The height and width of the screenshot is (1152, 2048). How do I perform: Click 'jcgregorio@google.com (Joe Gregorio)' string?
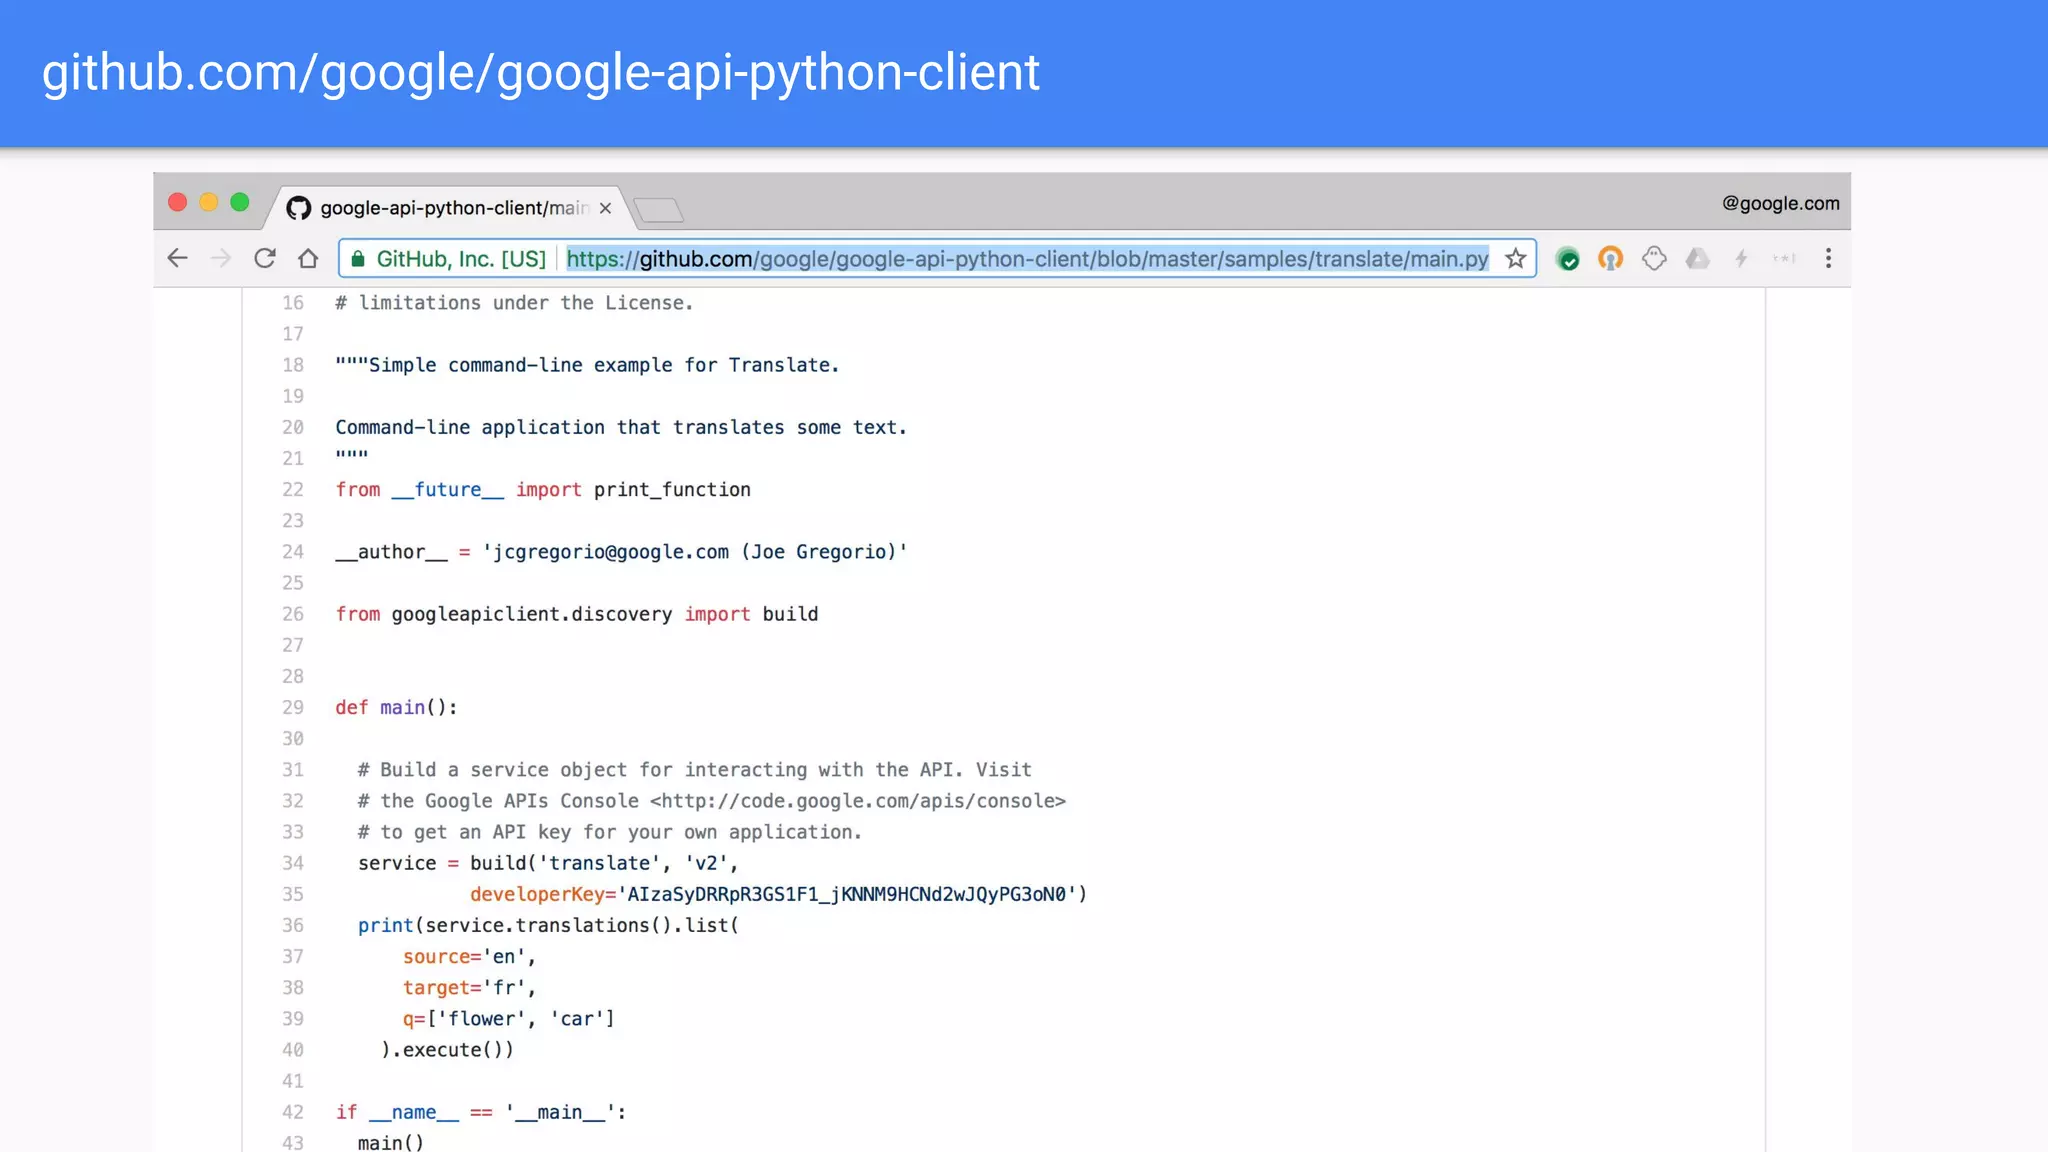[x=695, y=552]
